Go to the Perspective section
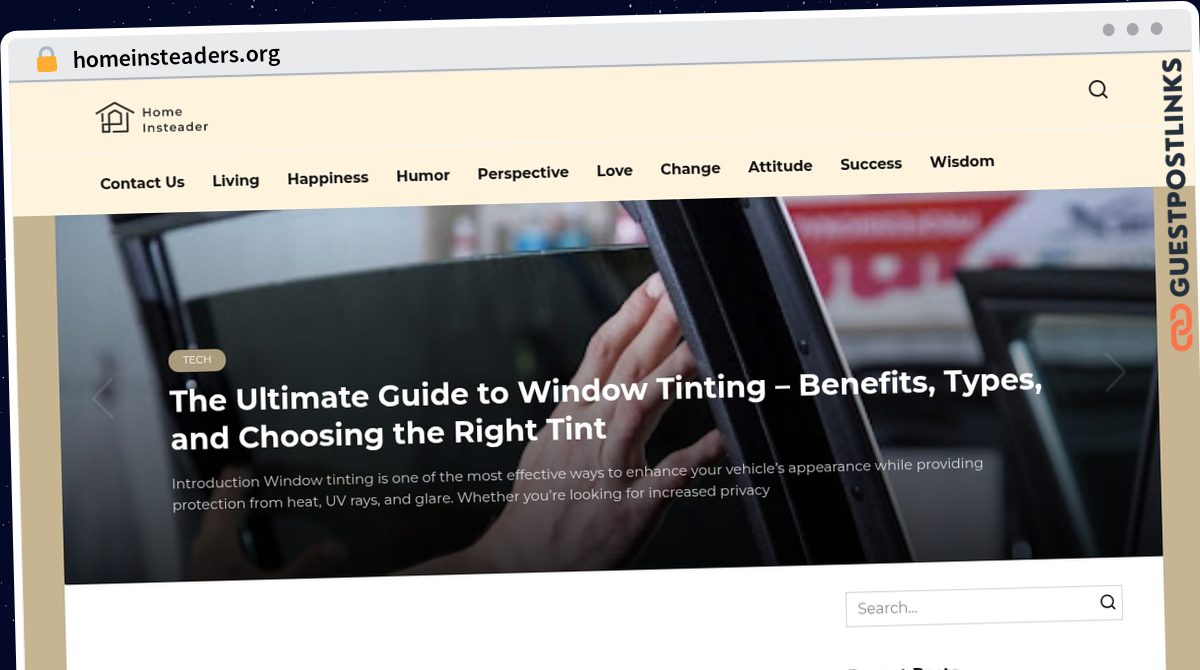The image size is (1200, 670). (523, 173)
